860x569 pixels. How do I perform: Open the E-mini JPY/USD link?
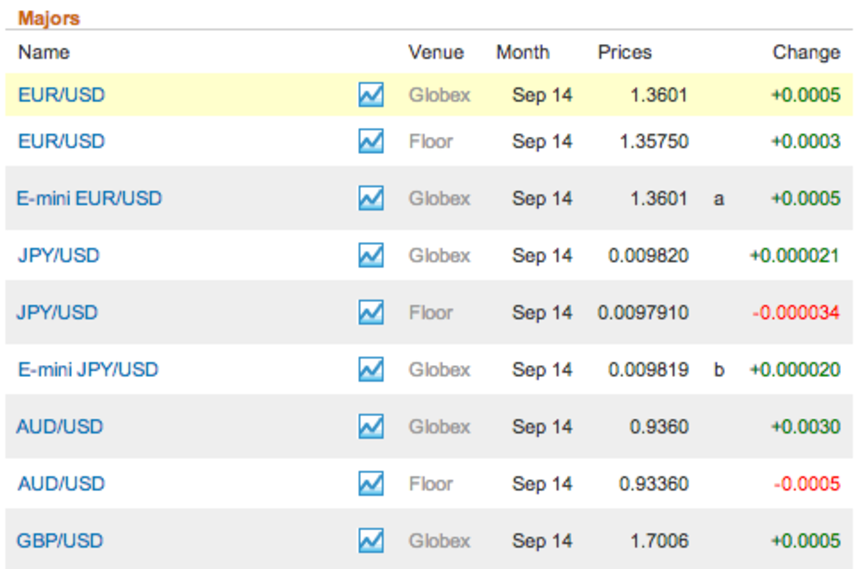[88, 369]
